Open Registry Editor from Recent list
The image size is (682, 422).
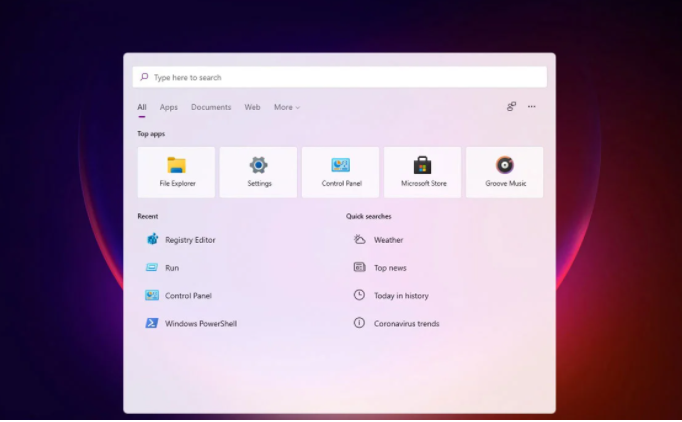click(x=189, y=240)
